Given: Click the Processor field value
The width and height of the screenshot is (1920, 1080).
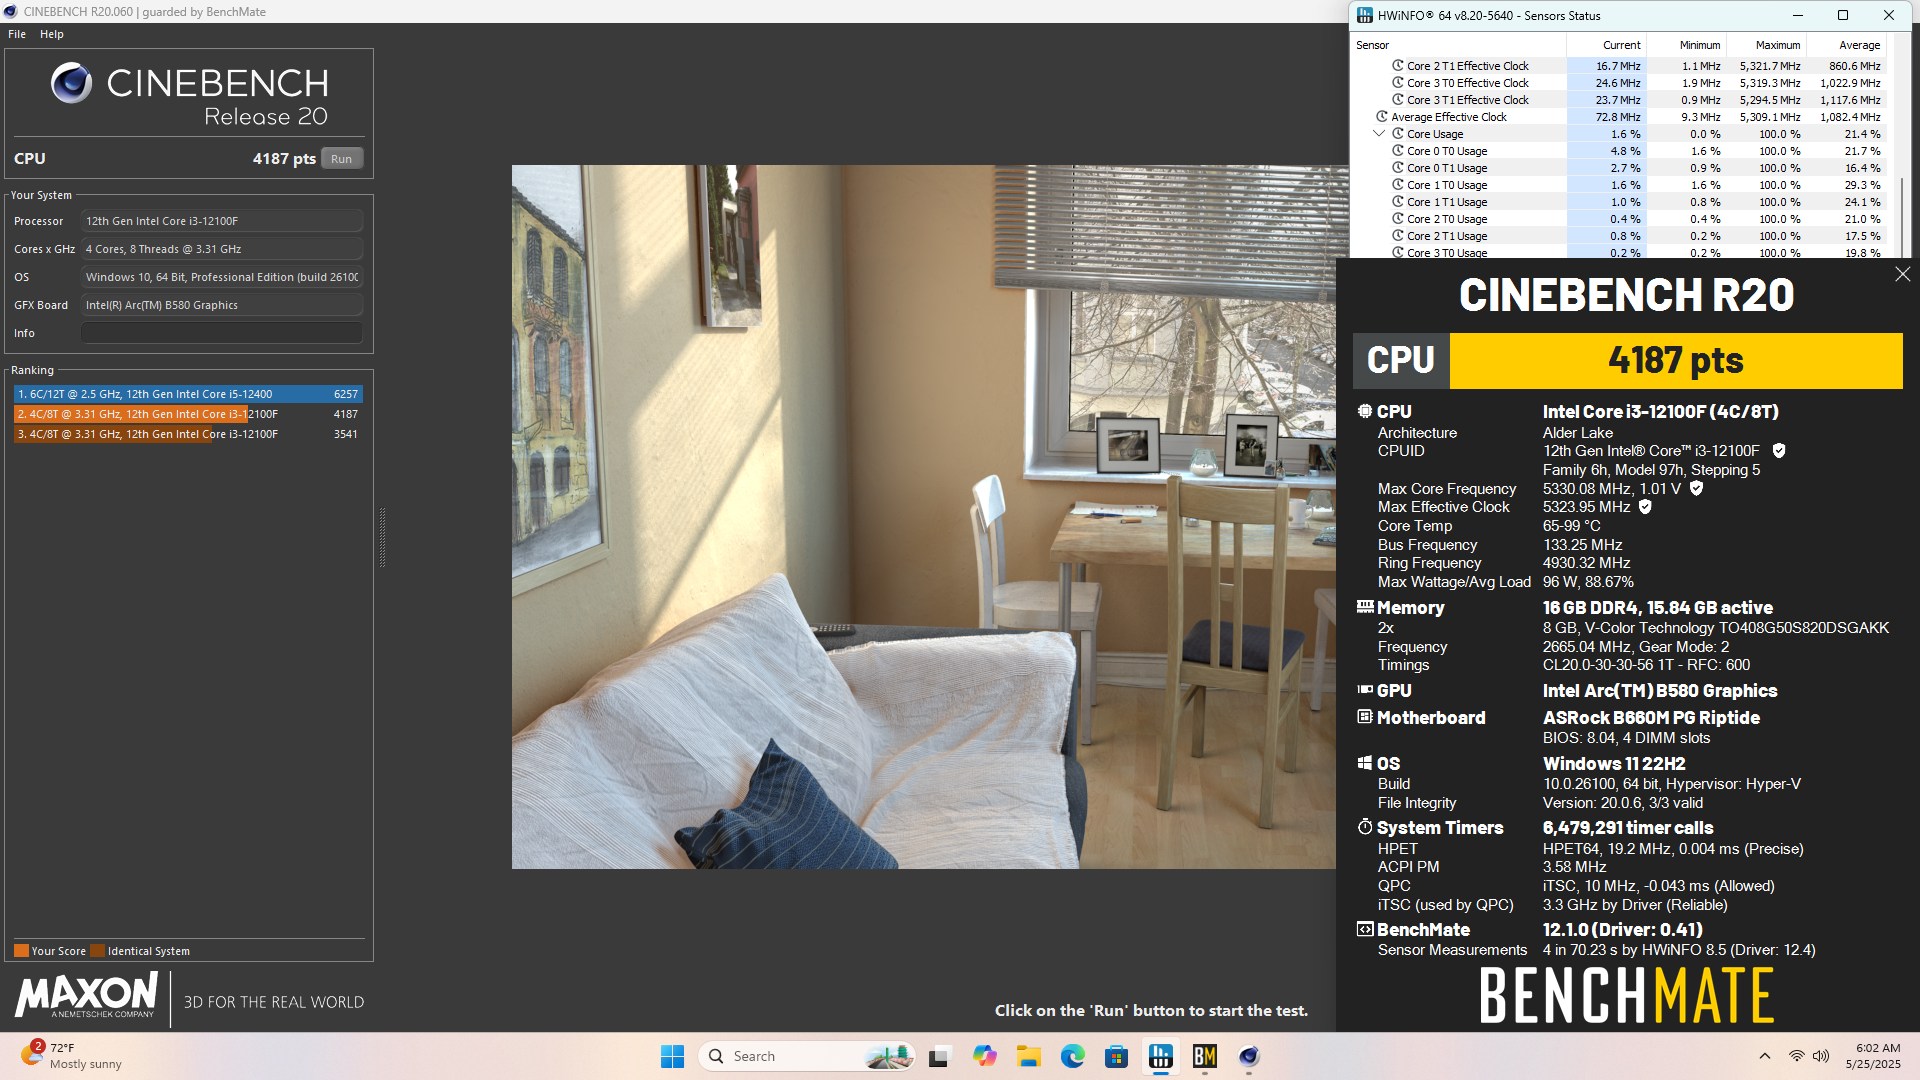Looking at the screenshot, I should [221, 221].
